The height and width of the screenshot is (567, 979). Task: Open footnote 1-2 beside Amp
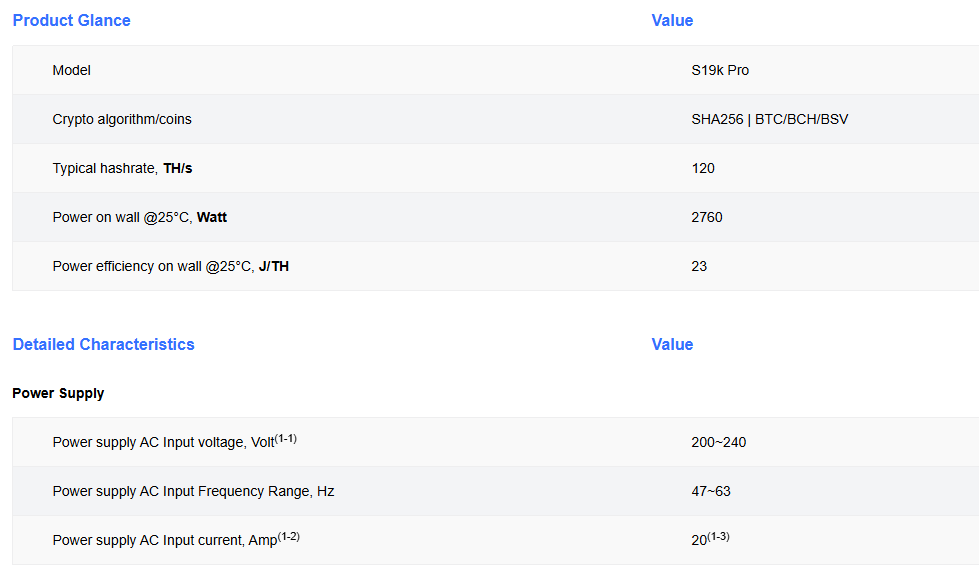pyautogui.click(x=289, y=536)
